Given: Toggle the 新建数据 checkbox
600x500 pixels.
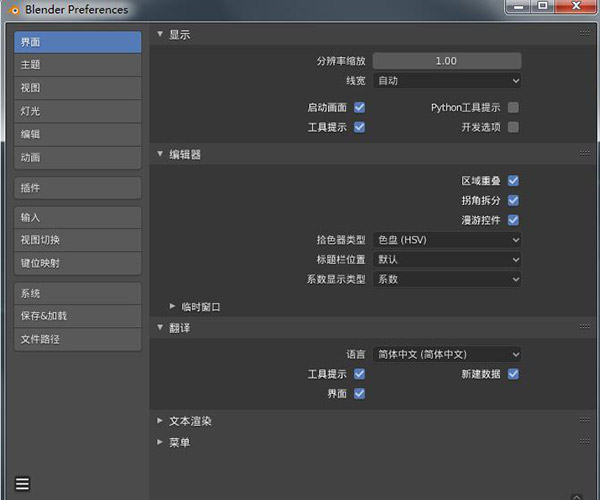Looking at the screenshot, I should [513, 374].
